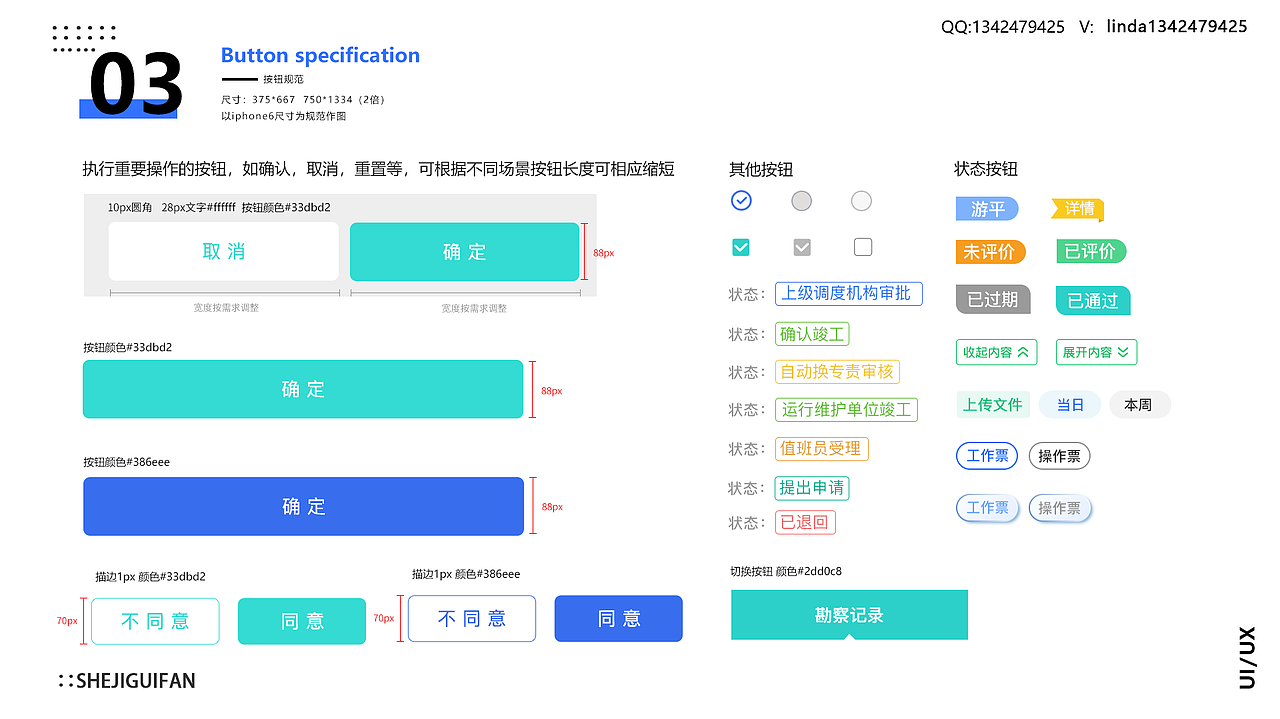Click the 上级调度机构审批 status tag

click(x=849, y=293)
